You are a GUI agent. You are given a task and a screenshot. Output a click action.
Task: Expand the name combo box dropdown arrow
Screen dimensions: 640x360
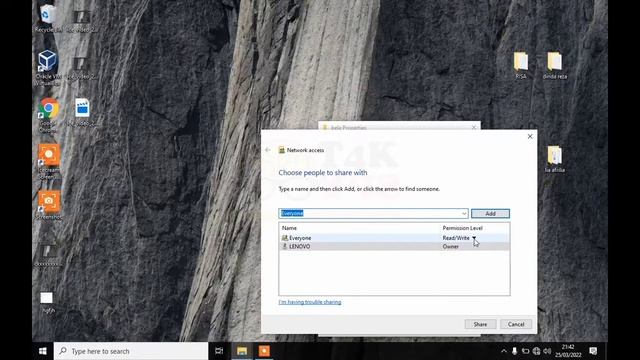(x=464, y=213)
